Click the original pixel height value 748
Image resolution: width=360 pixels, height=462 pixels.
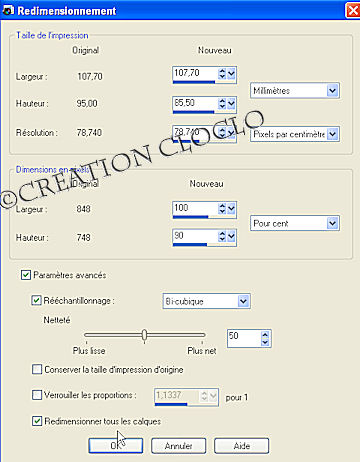click(83, 237)
